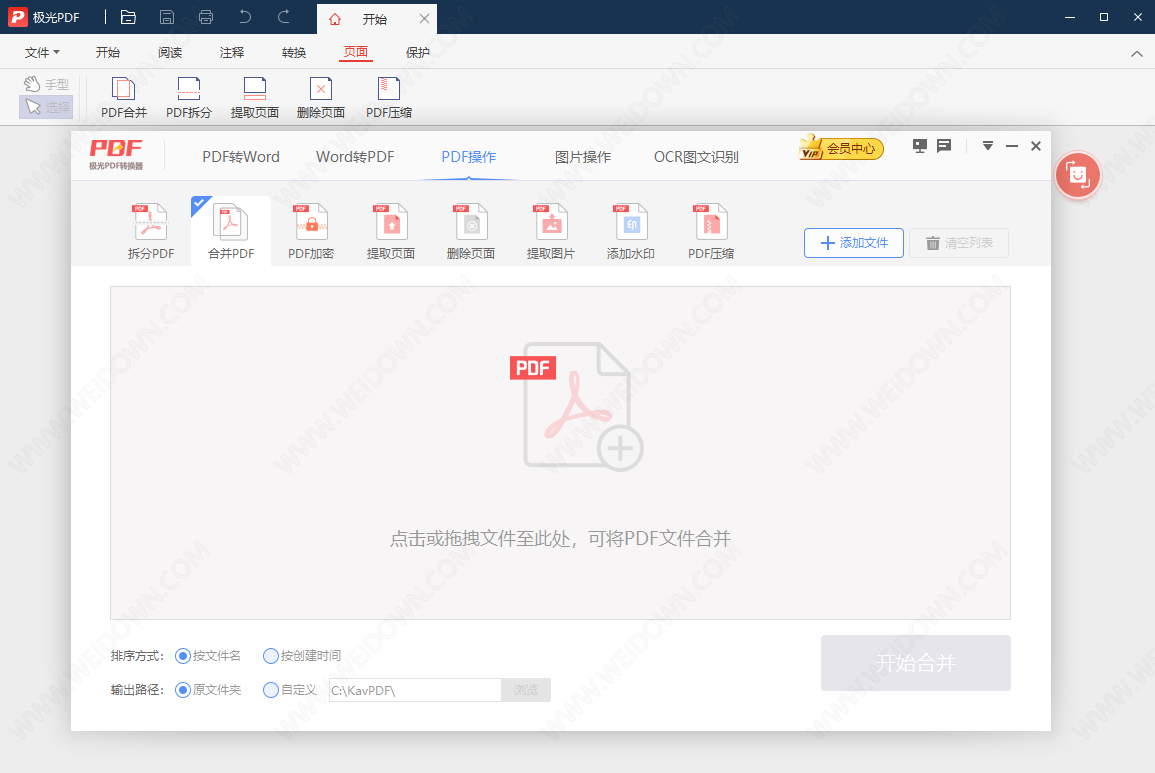Click the ribbon 删除页面 icon
The height and width of the screenshot is (773, 1155).
click(320, 98)
